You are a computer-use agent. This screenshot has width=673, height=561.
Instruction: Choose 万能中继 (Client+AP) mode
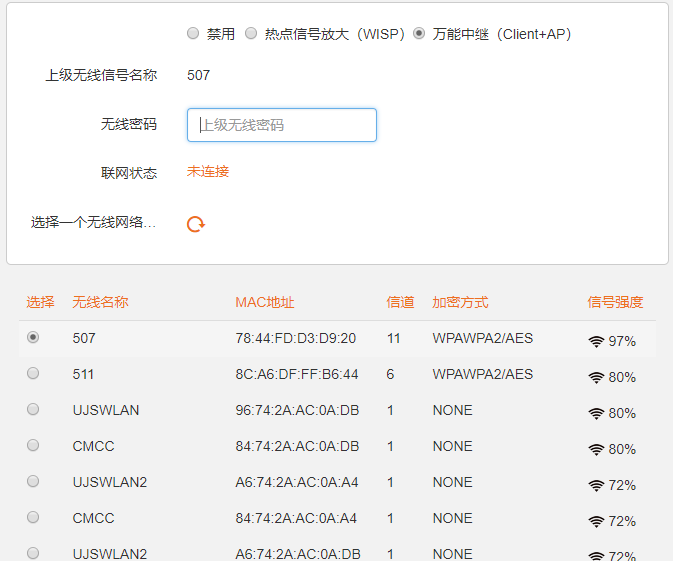click(419, 34)
